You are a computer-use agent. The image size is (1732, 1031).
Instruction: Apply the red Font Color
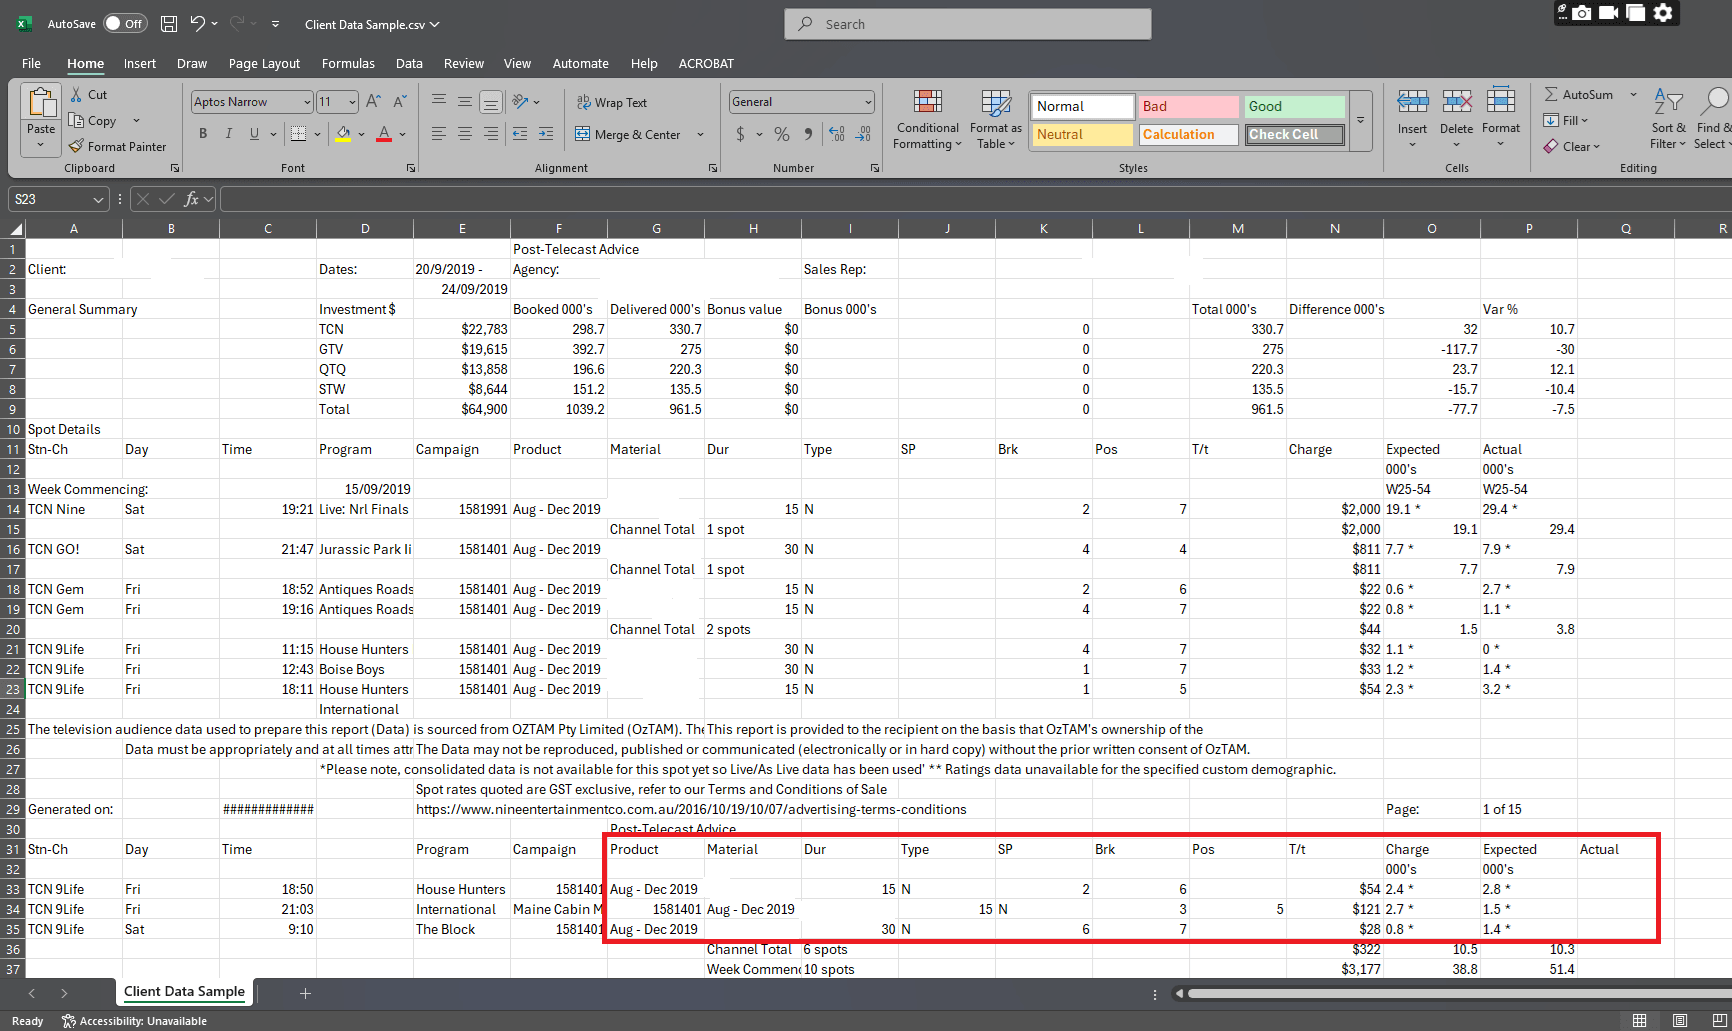[x=384, y=133]
